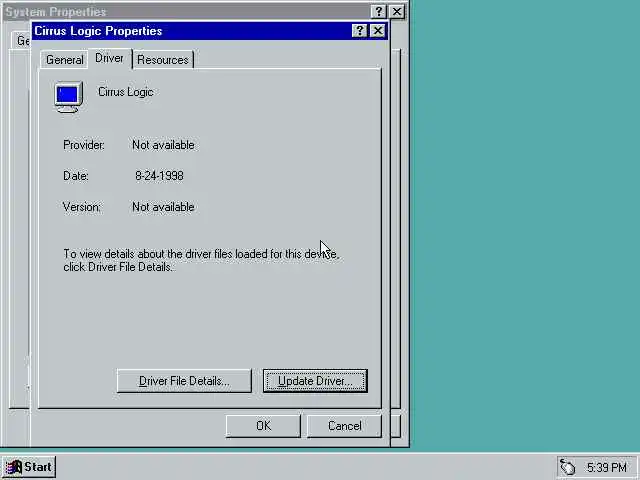Click the taskbar clock showing 5:39 PM

[607, 467]
